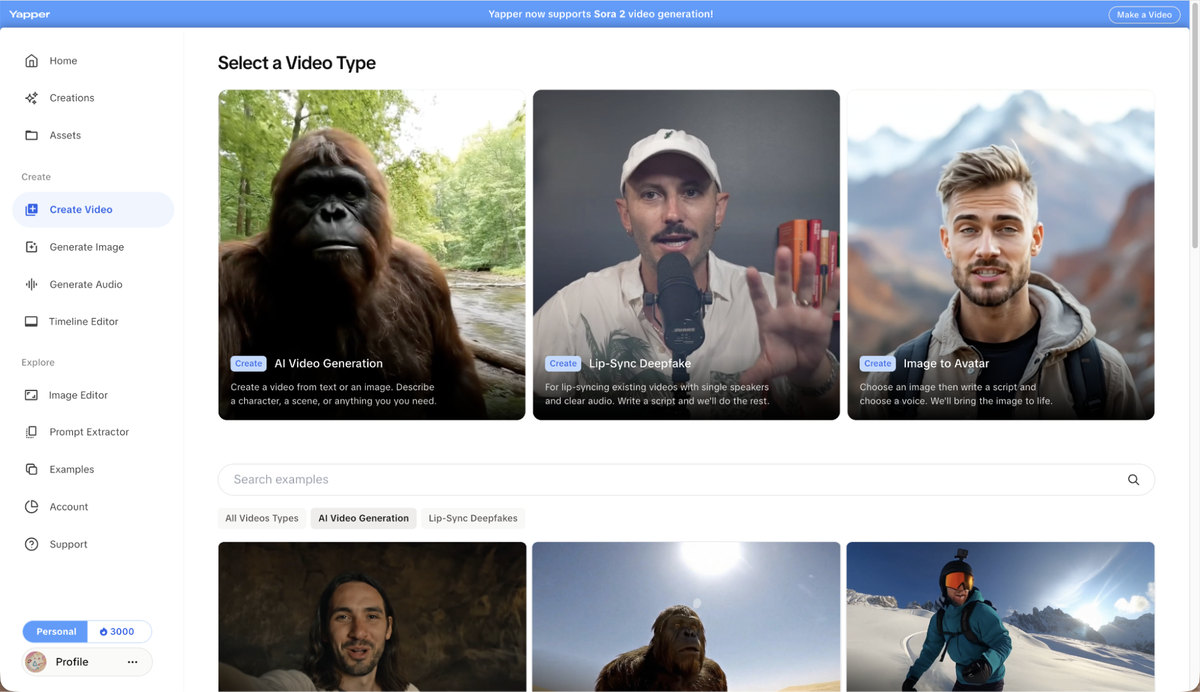The height and width of the screenshot is (692, 1200).
Task: Open the Generate Audio tool
Action: tap(34, 284)
